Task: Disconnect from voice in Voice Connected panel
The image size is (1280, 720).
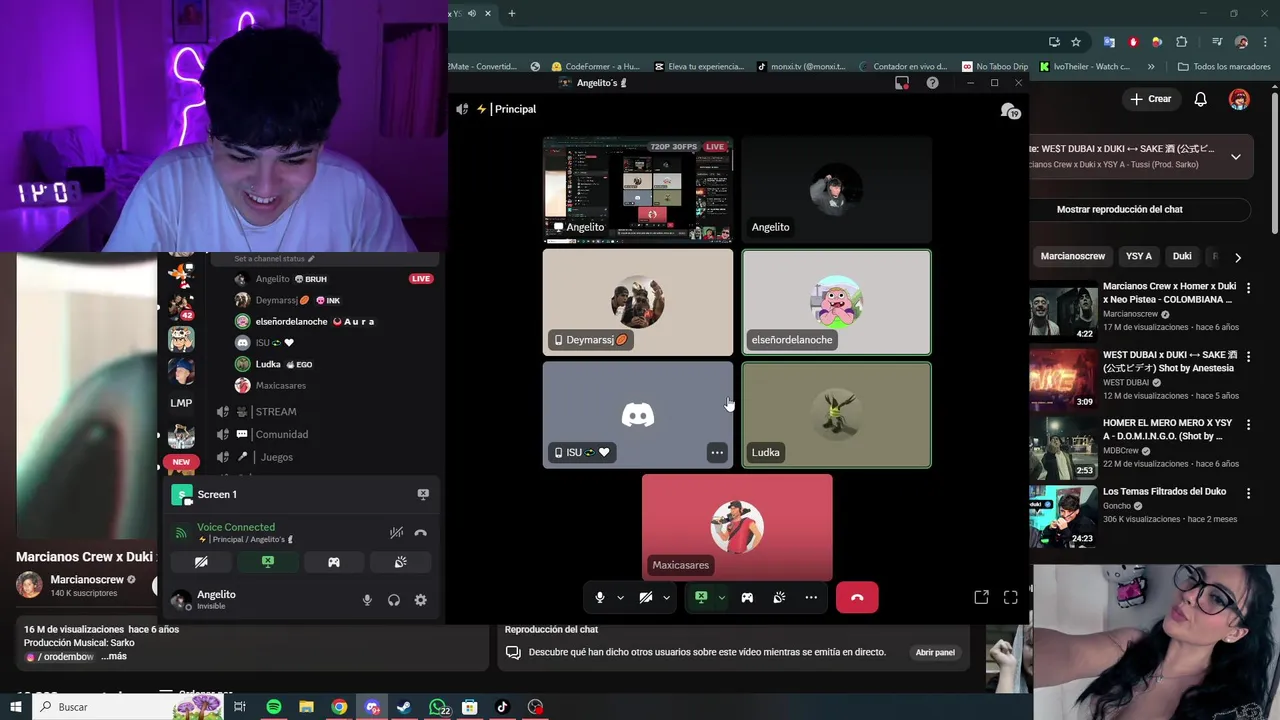Action: (x=421, y=533)
